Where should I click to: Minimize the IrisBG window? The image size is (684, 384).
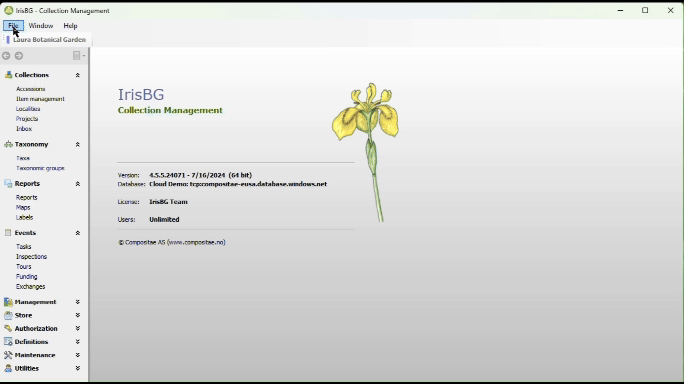(x=620, y=10)
